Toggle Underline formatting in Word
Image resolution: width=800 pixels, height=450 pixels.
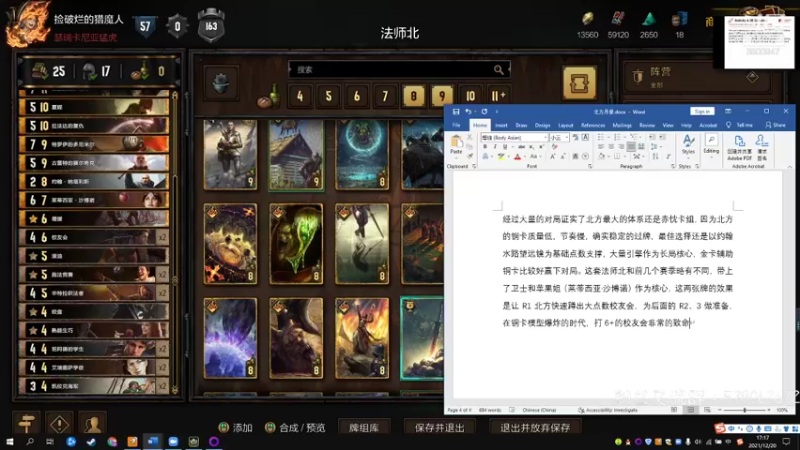click(505, 147)
